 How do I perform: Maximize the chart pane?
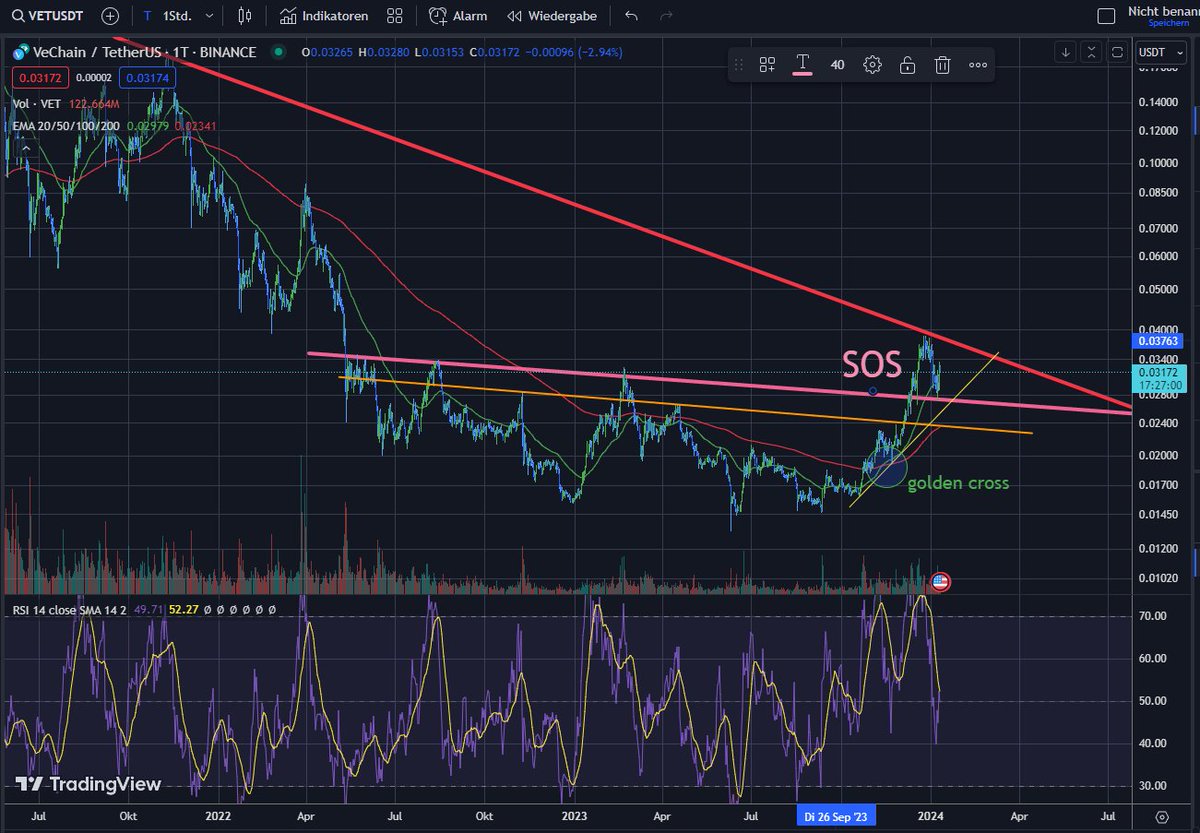point(1118,52)
